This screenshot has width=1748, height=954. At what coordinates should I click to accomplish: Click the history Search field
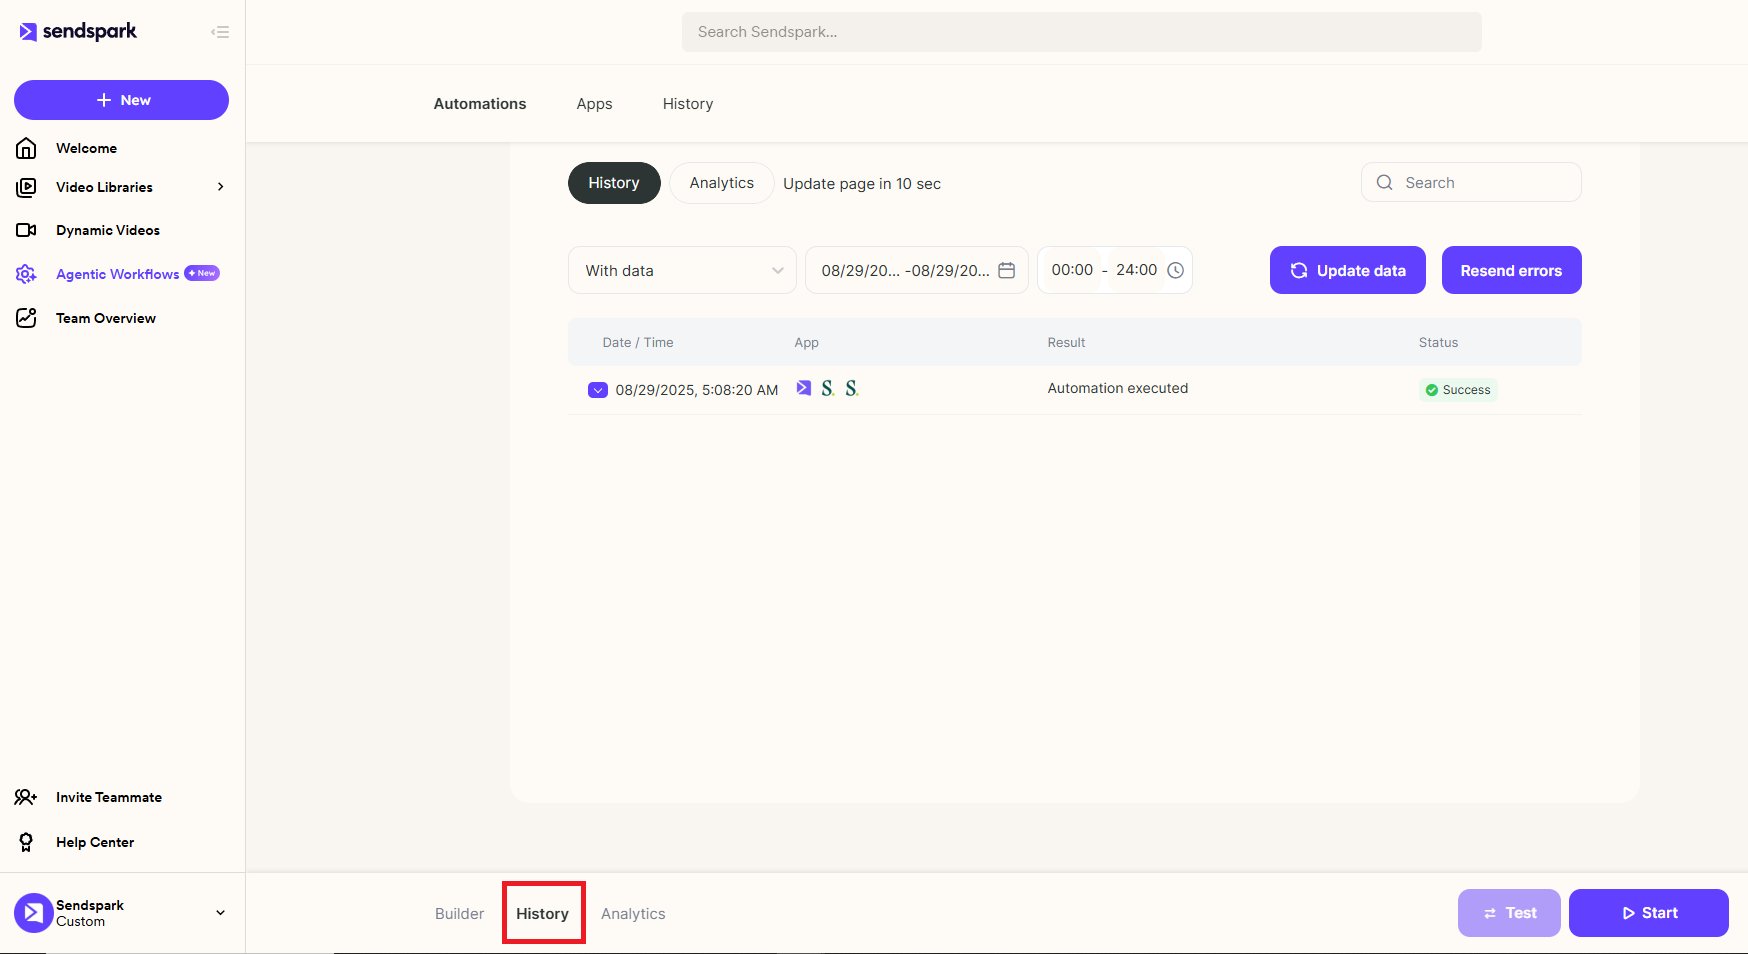[x=1471, y=182]
